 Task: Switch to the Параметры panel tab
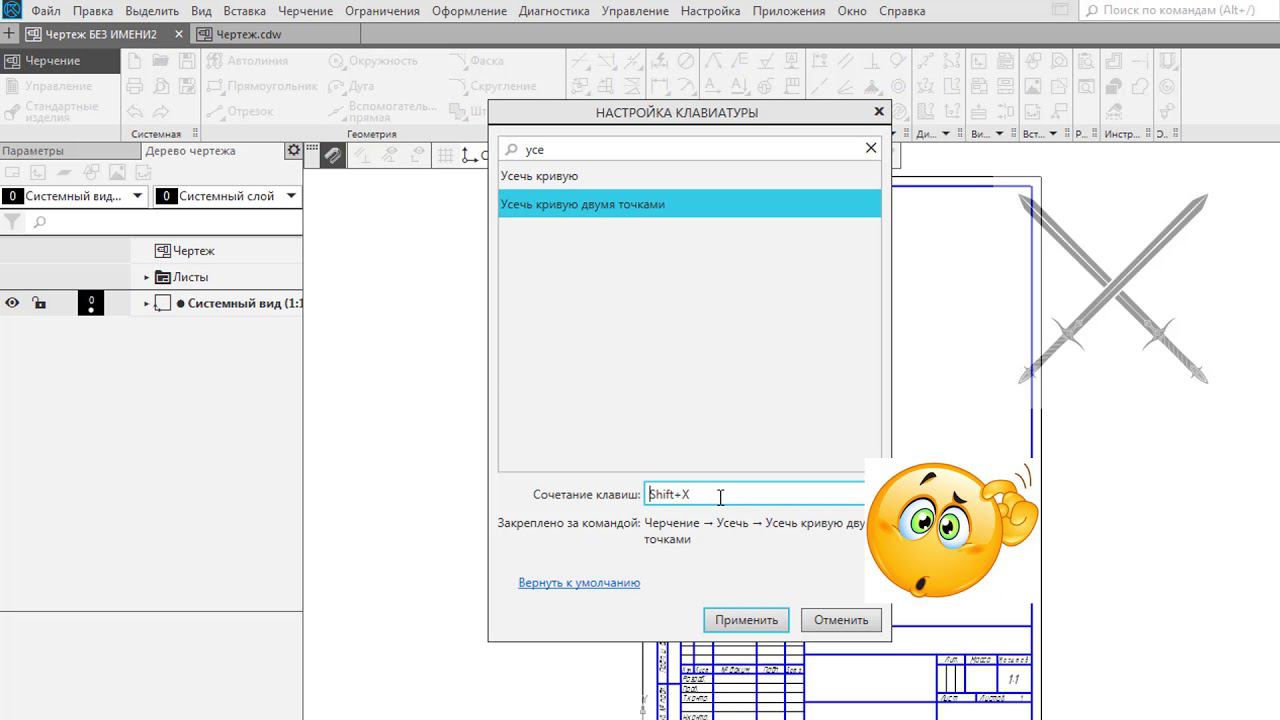[x=33, y=151]
